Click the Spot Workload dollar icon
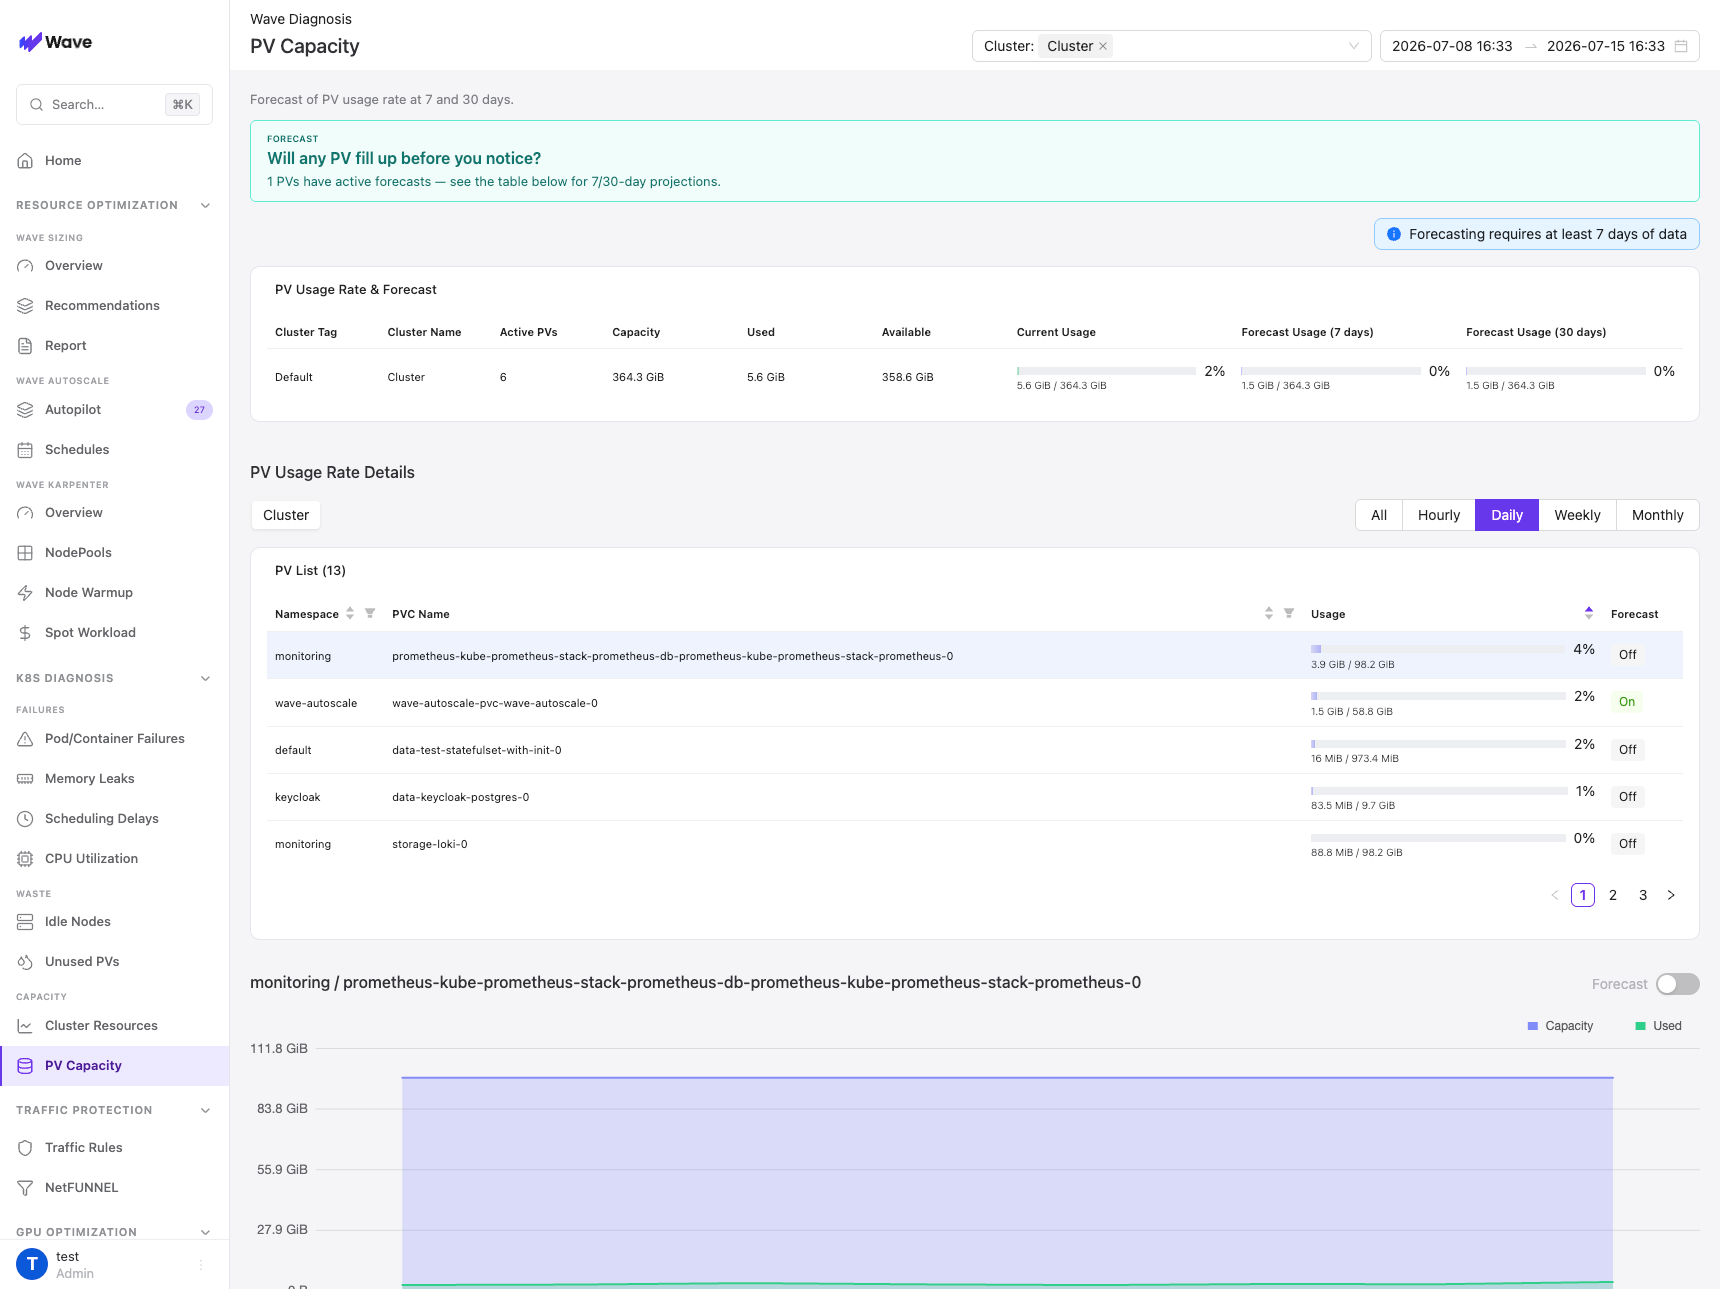 coord(25,633)
